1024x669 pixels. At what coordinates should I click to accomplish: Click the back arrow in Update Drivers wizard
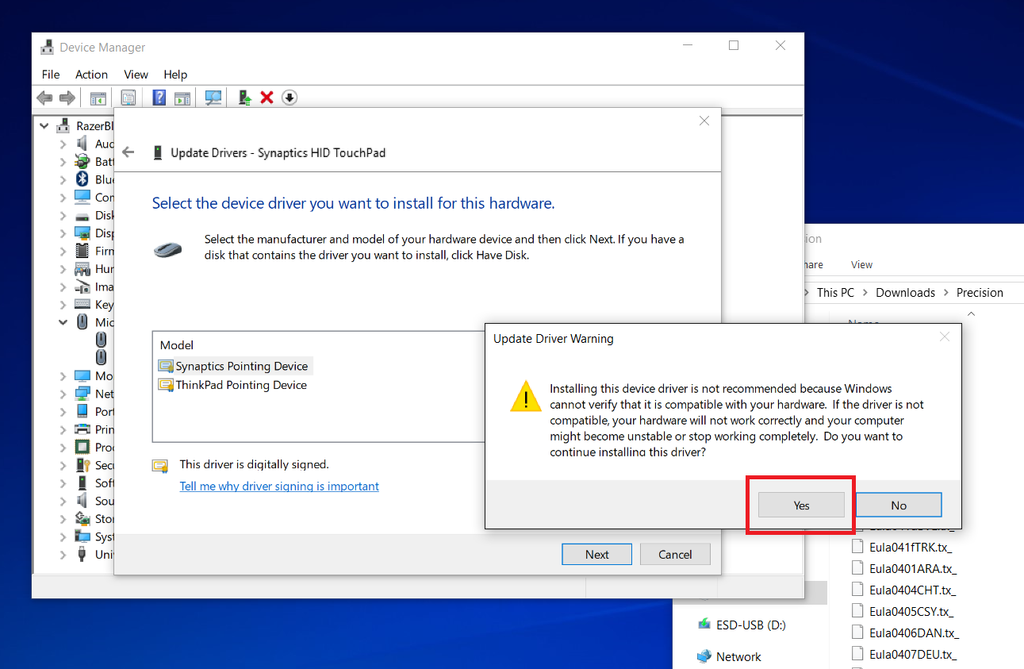click(x=129, y=153)
